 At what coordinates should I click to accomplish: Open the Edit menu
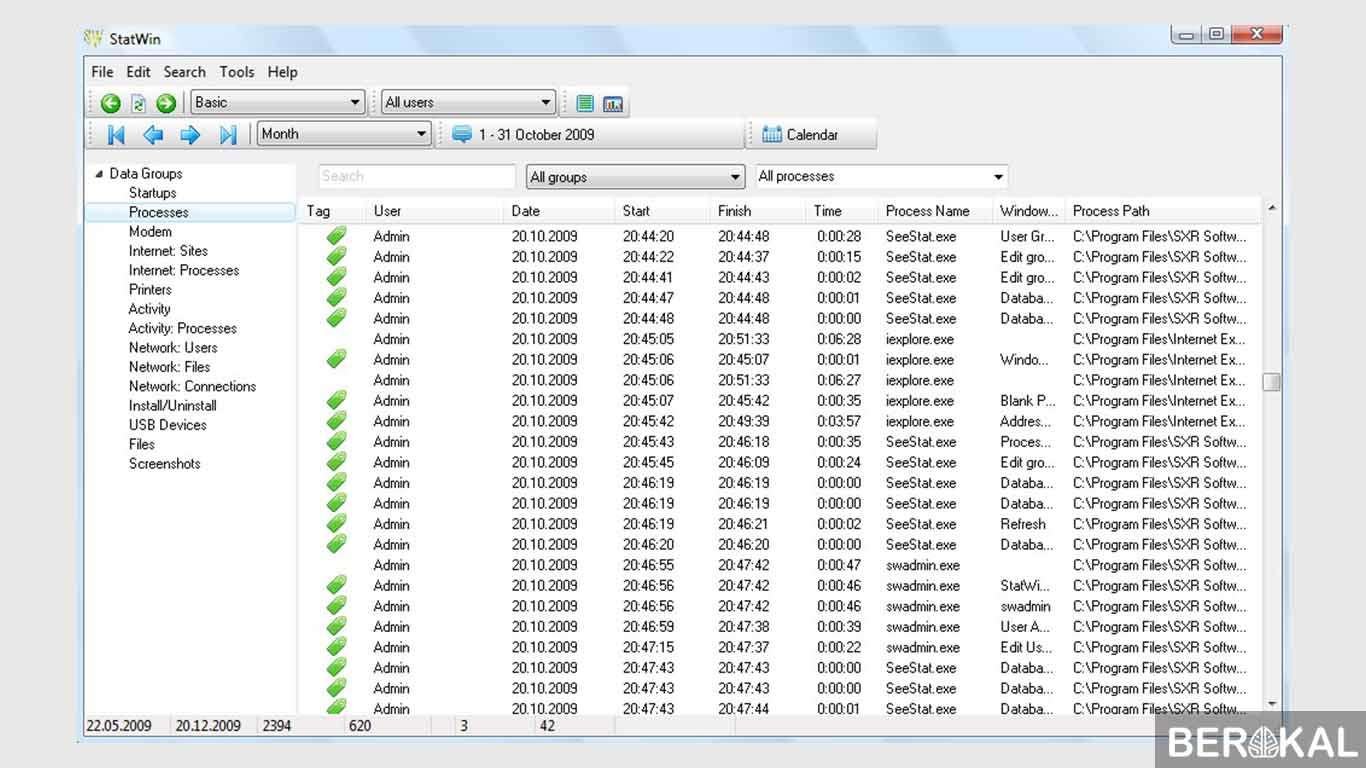tap(138, 72)
